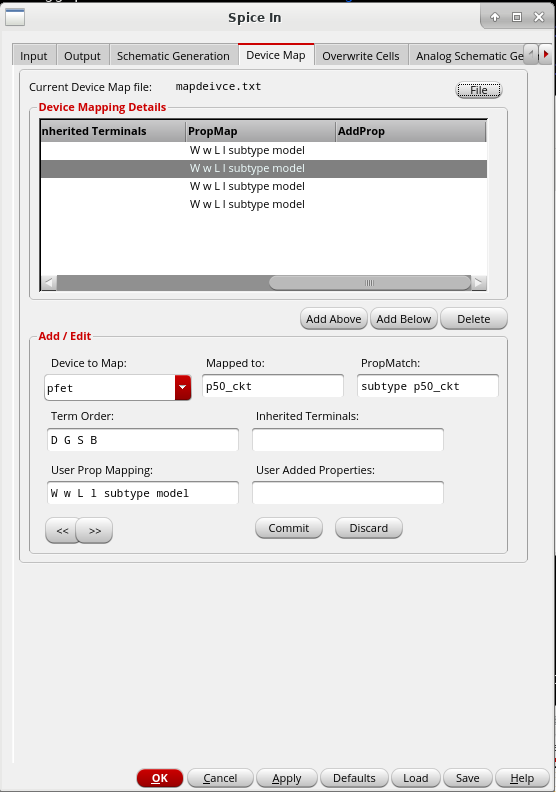This screenshot has height=792, width=556.
Task: Apply the Spice In settings
Action: point(287,778)
